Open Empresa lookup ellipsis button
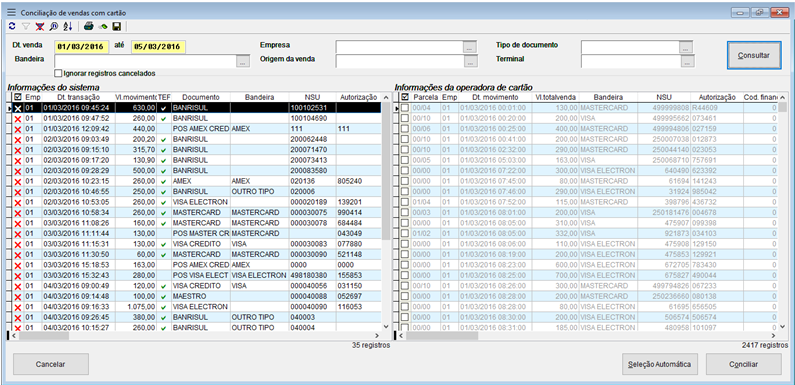The width and height of the screenshot is (795, 385). [x=470, y=47]
